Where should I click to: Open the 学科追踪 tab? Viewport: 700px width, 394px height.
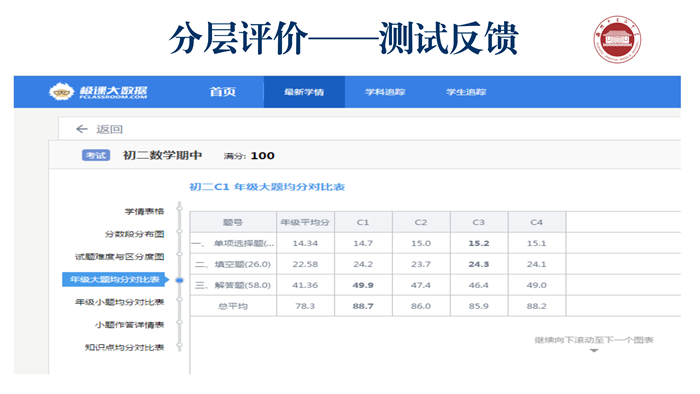385,92
